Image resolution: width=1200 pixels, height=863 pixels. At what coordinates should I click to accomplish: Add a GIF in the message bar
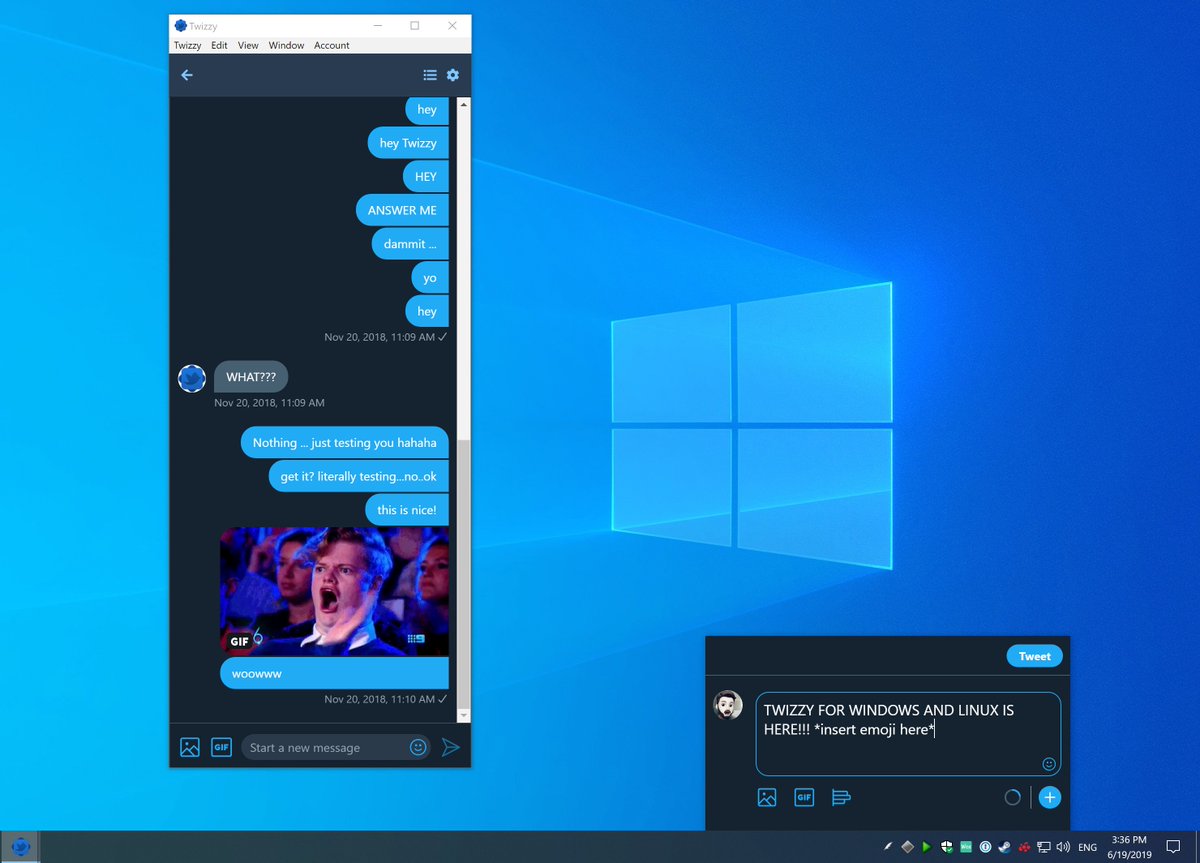pyautogui.click(x=221, y=747)
